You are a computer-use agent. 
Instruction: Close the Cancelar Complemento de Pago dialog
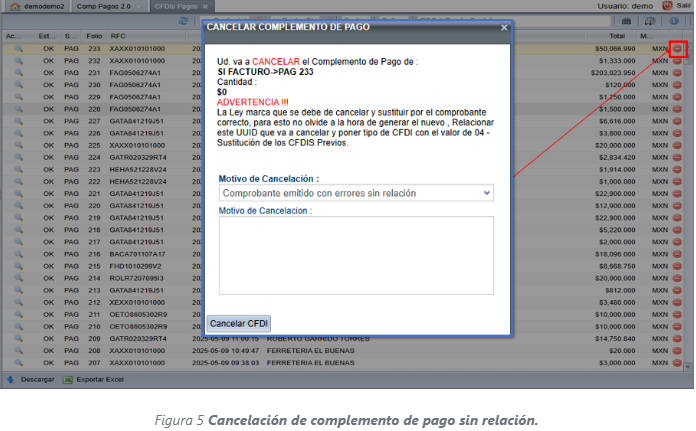pyautogui.click(x=504, y=27)
